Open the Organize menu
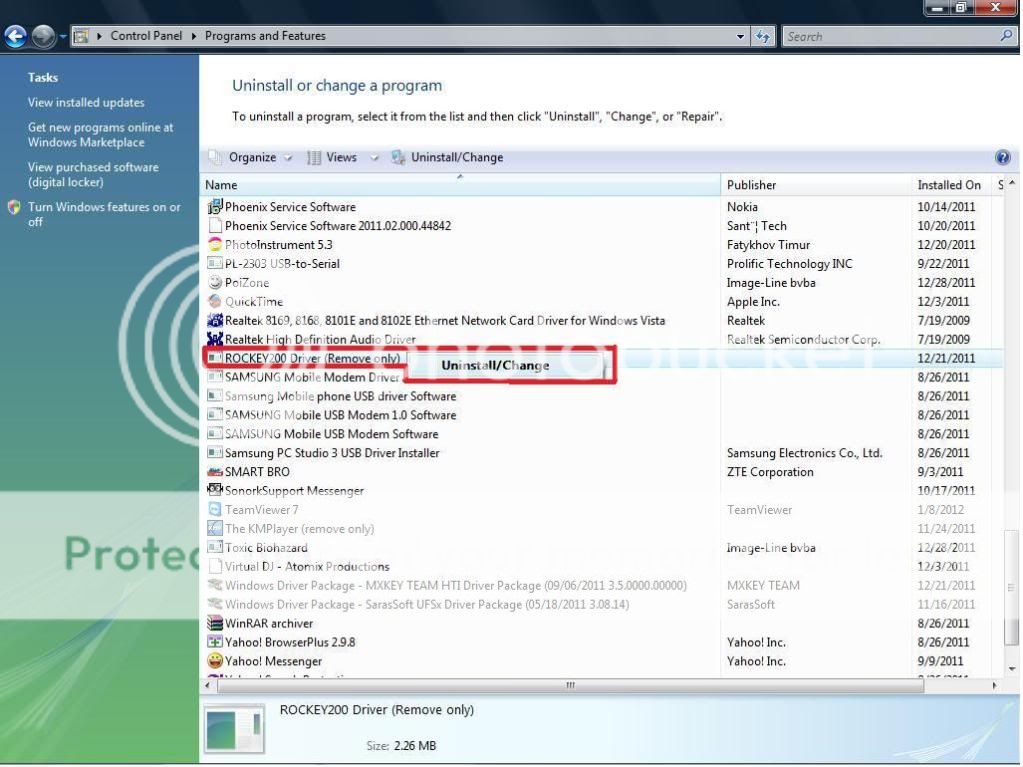 (251, 157)
